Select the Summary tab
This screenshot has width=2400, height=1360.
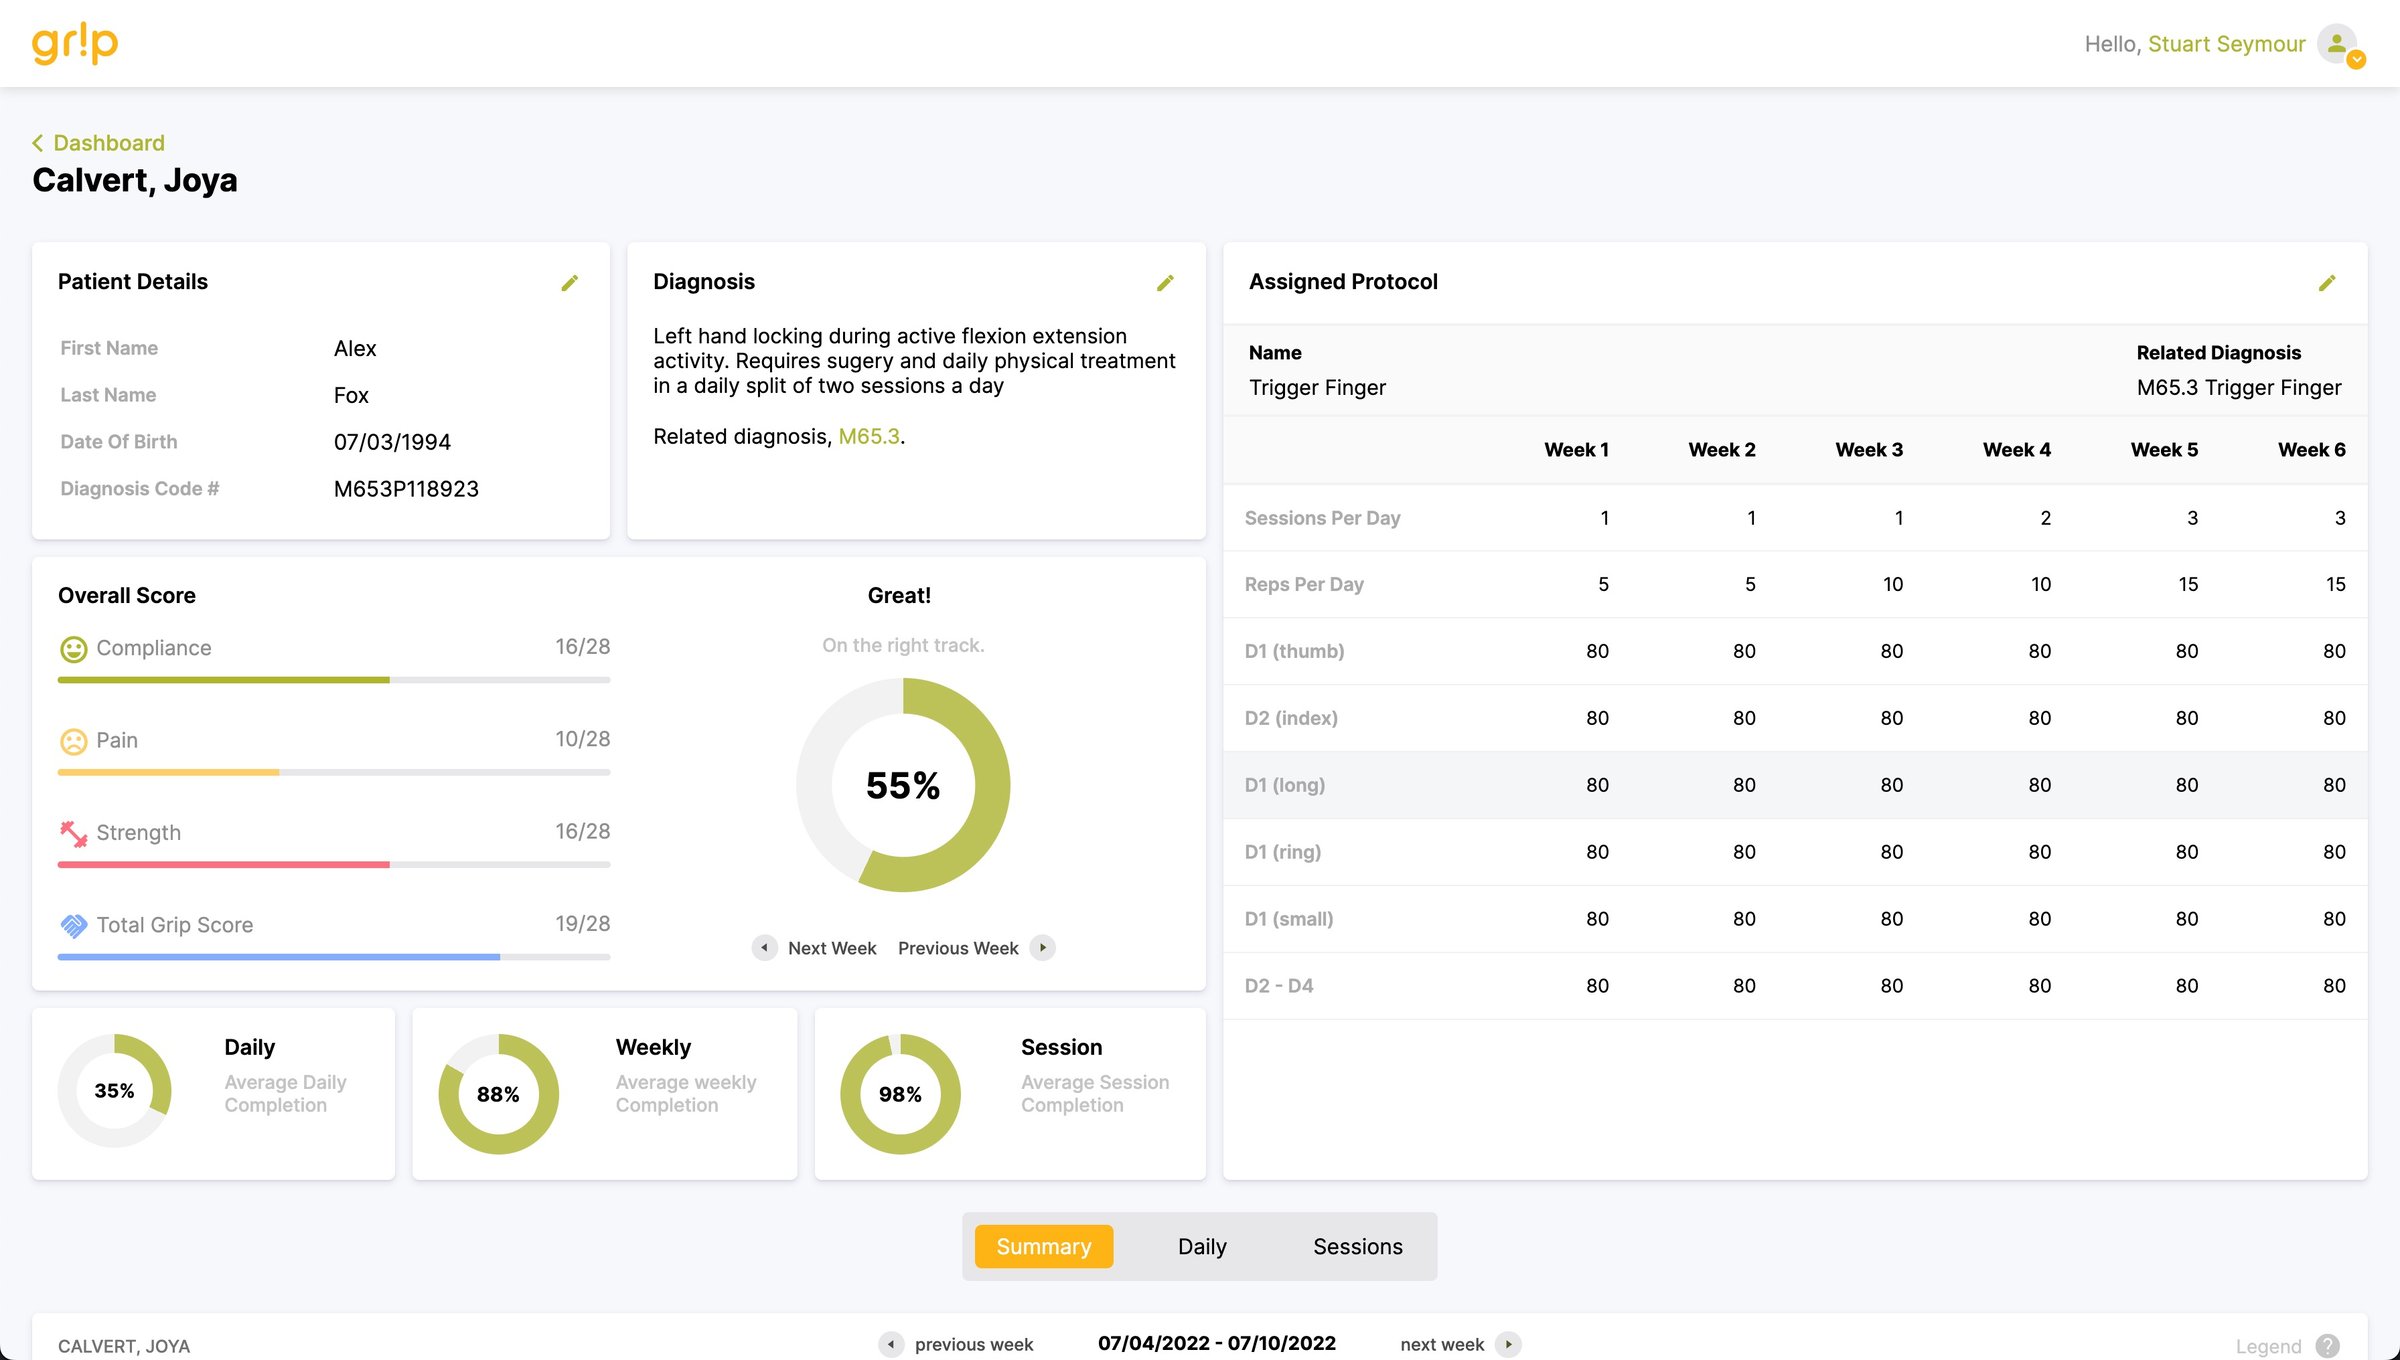1043,1246
